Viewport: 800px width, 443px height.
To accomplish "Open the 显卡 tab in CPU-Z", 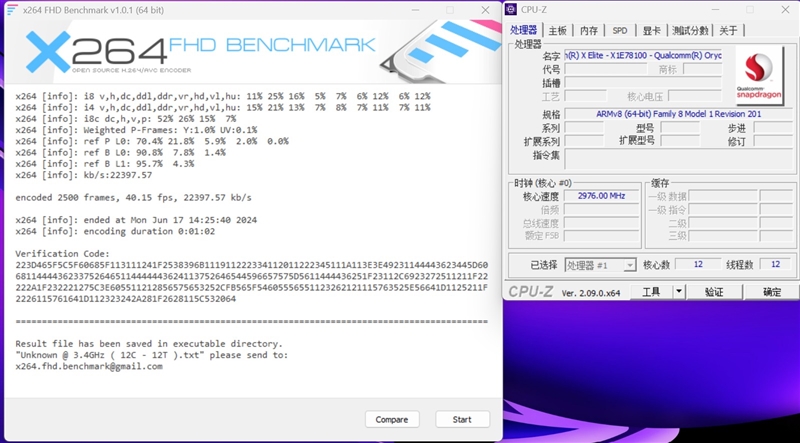I will pos(652,31).
